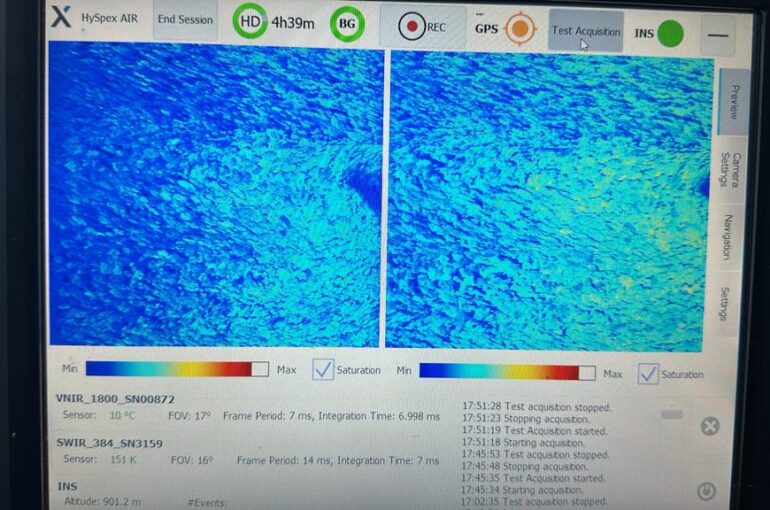Click the VNIR preview image on the left
770x510 pixels.
(216, 194)
